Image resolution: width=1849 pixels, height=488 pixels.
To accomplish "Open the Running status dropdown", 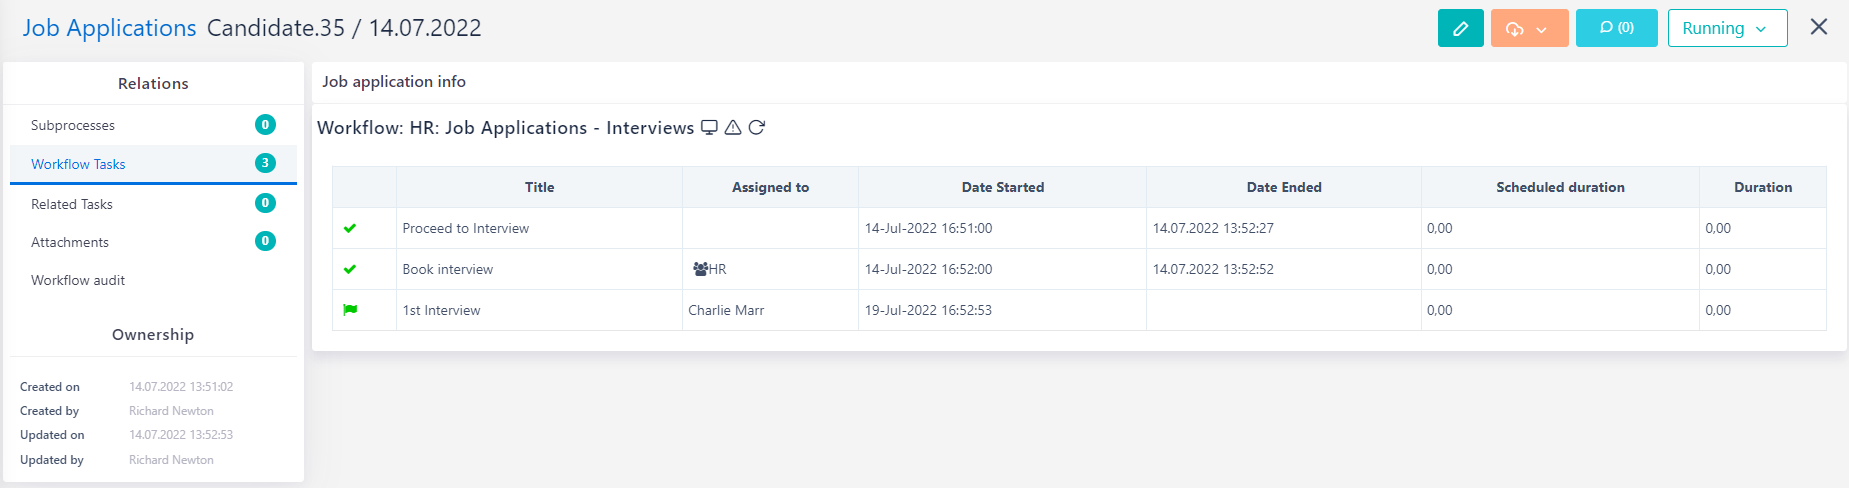I will tap(1727, 28).
